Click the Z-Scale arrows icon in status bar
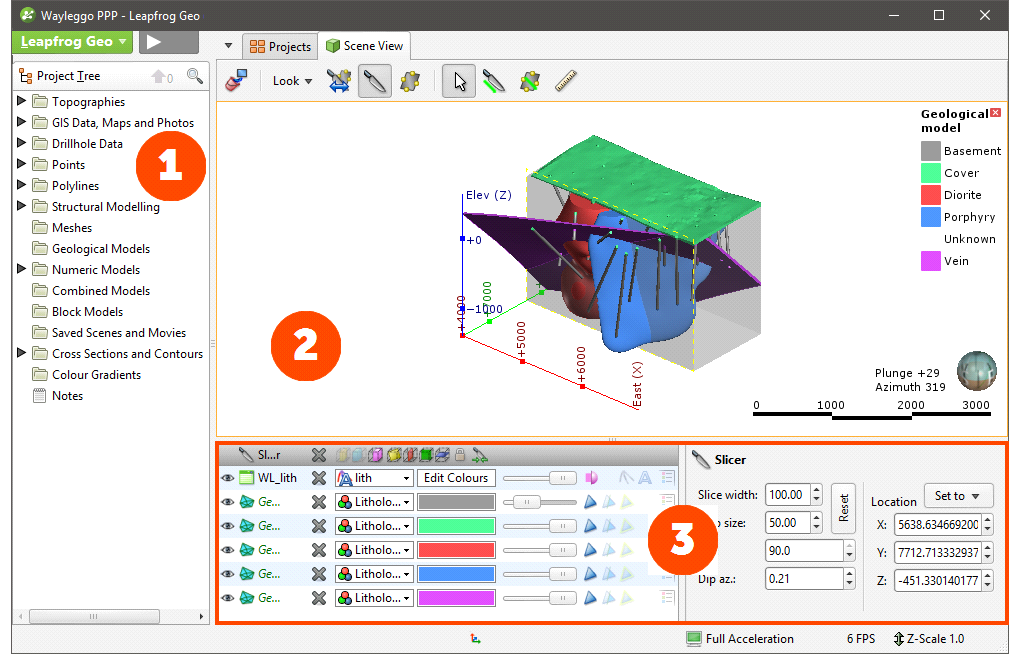Viewport: 1021px width, 654px height. [x=899, y=639]
